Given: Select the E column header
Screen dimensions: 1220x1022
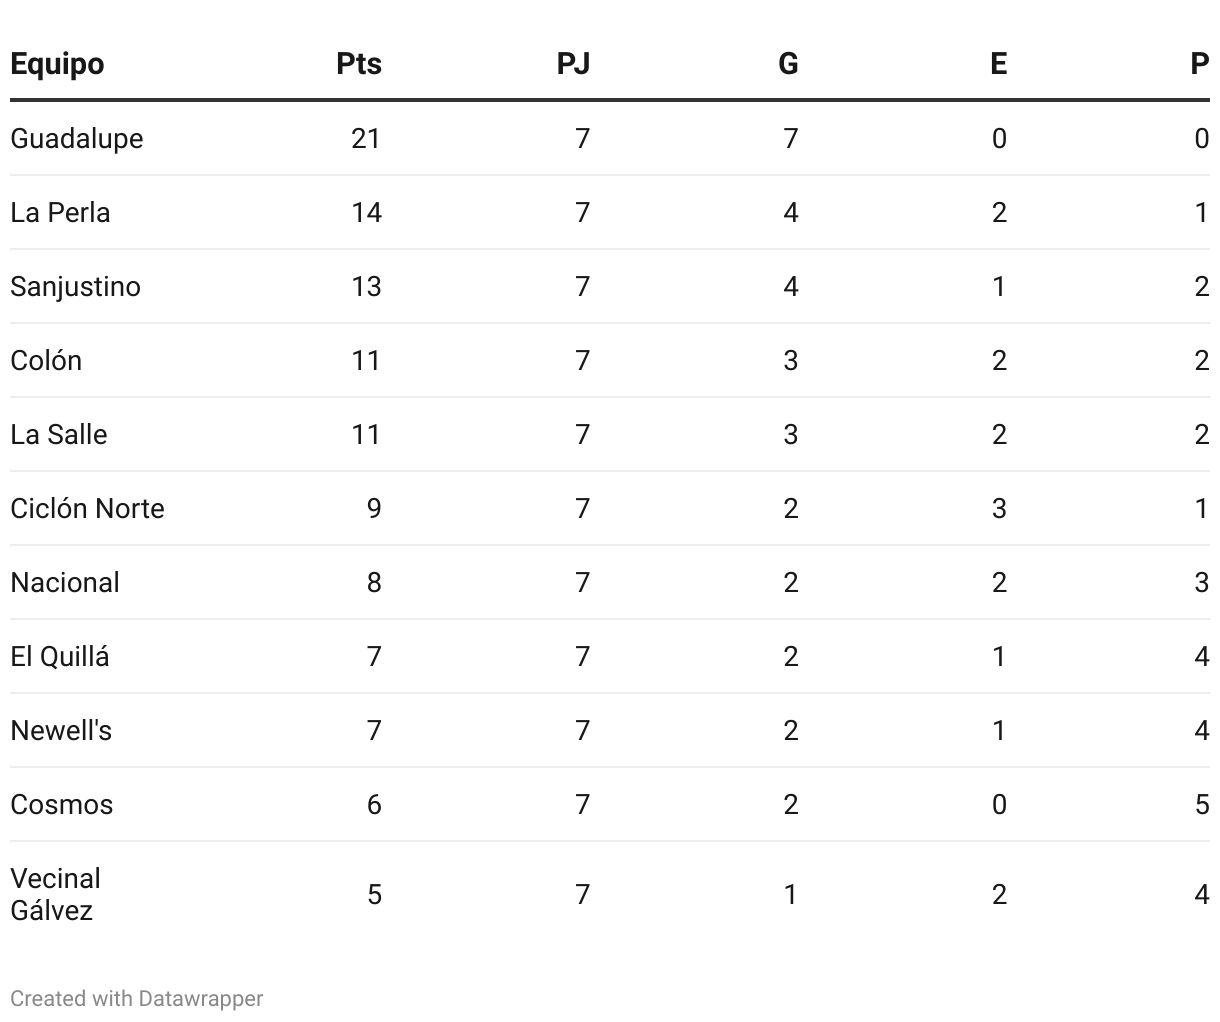Looking at the screenshot, I should pyautogui.click(x=998, y=64).
